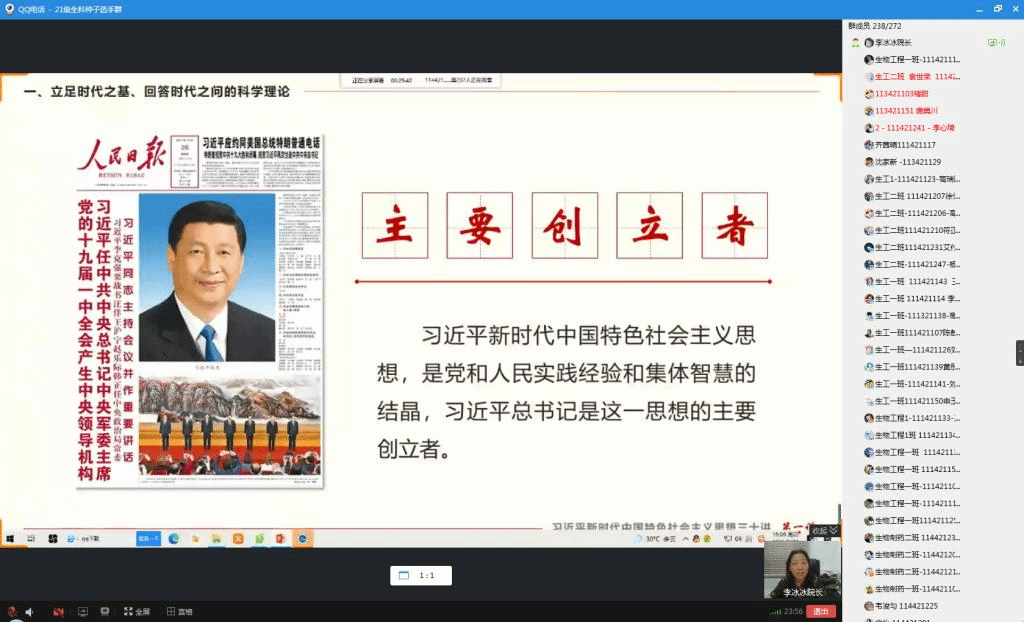Click the speaker volume icon

29,611
